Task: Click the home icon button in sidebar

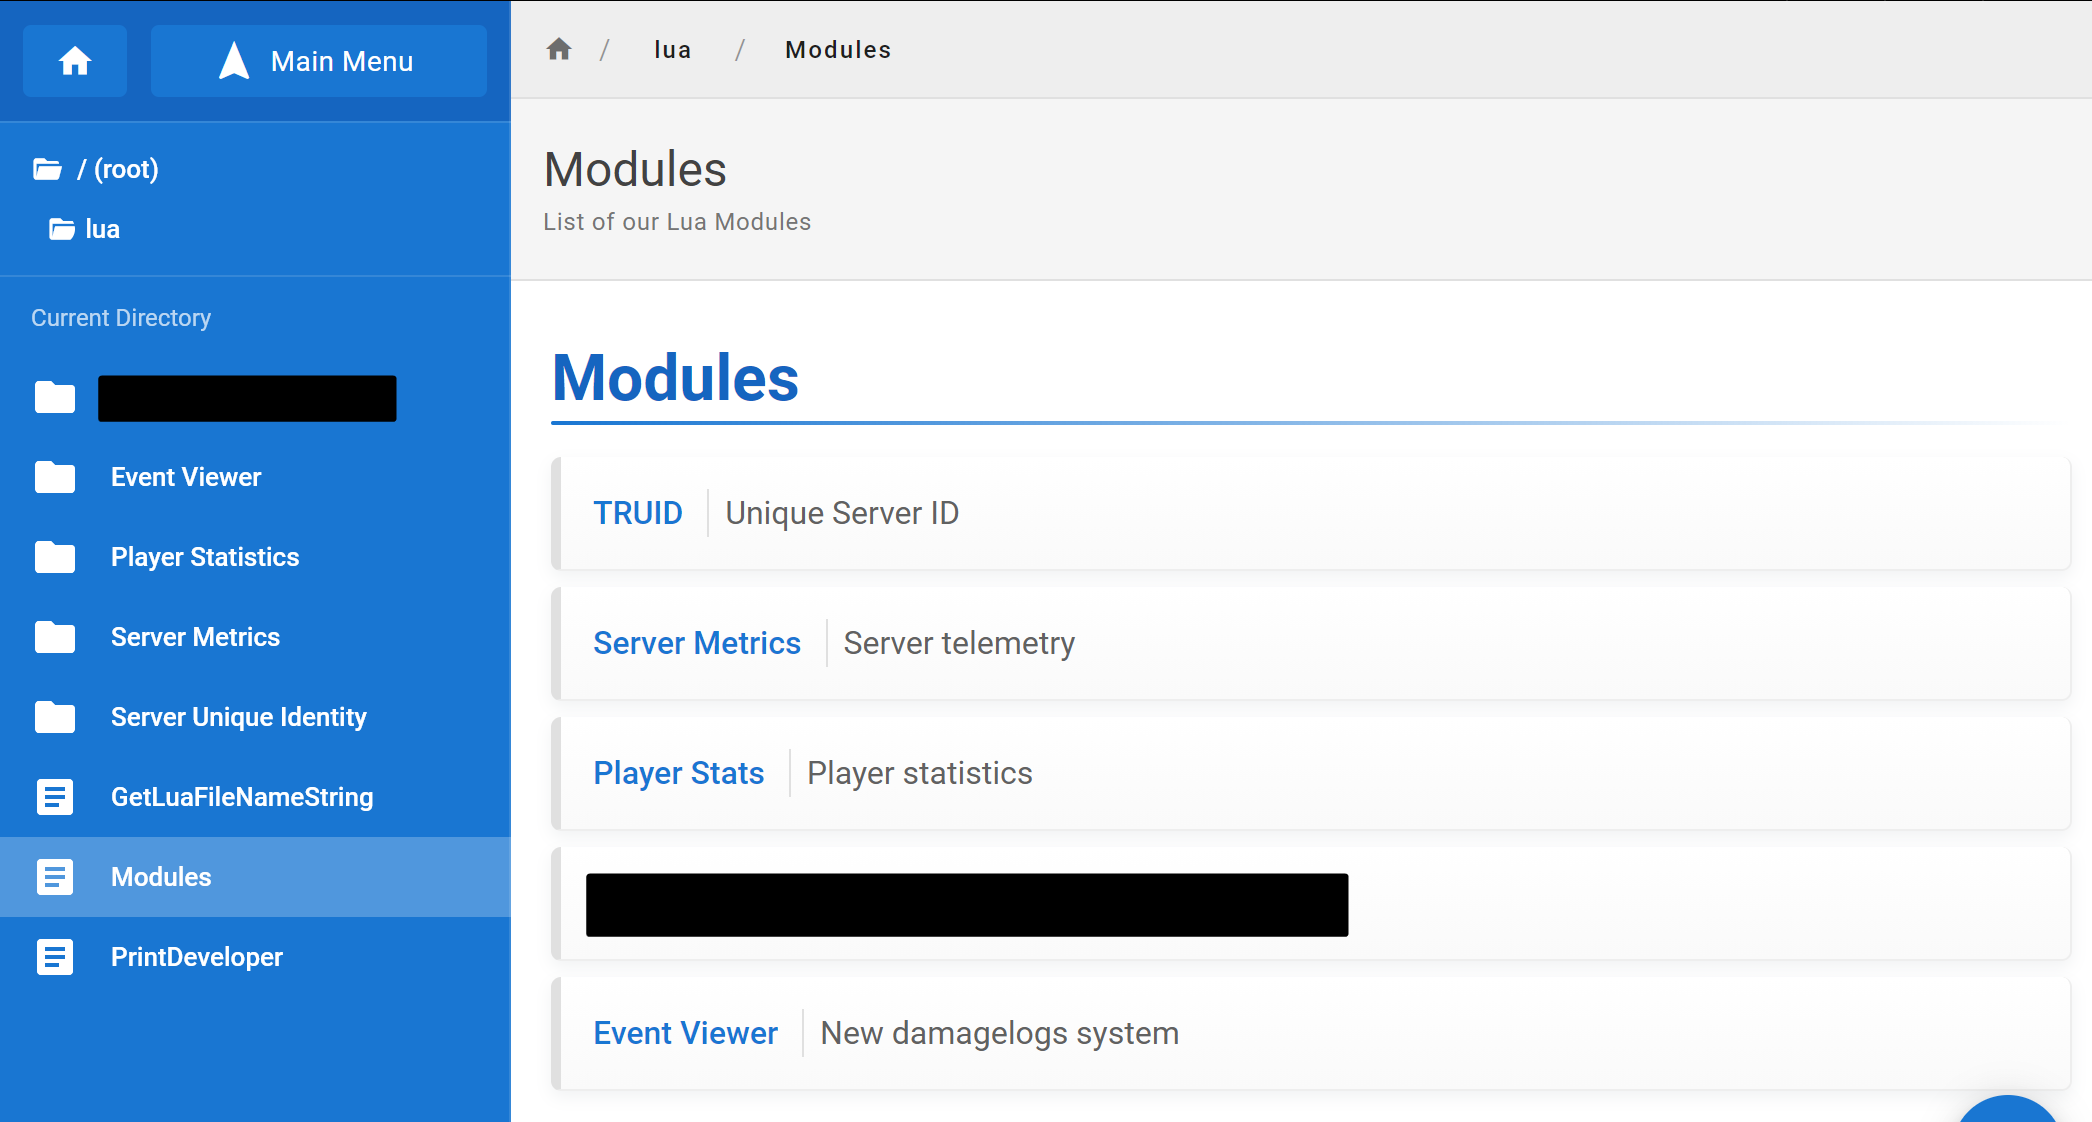Action: 75,61
